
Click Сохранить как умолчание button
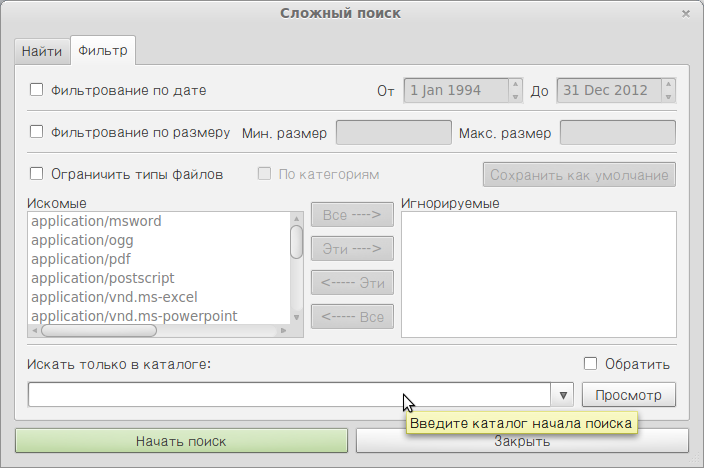coord(579,175)
